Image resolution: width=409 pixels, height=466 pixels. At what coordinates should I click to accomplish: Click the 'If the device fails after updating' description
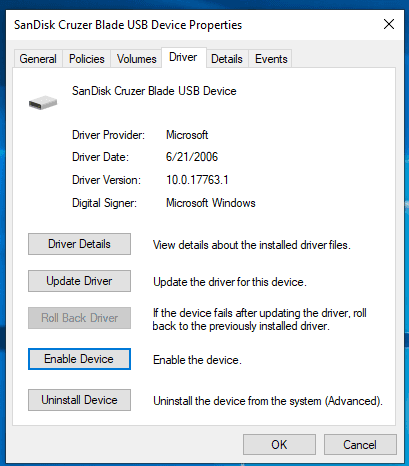pos(260,319)
